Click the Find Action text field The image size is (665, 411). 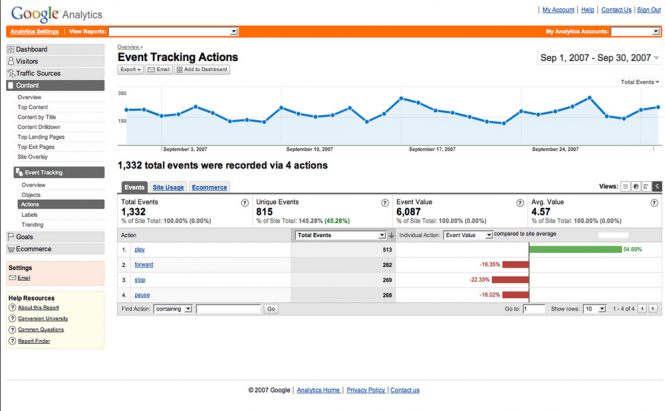(229, 309)
